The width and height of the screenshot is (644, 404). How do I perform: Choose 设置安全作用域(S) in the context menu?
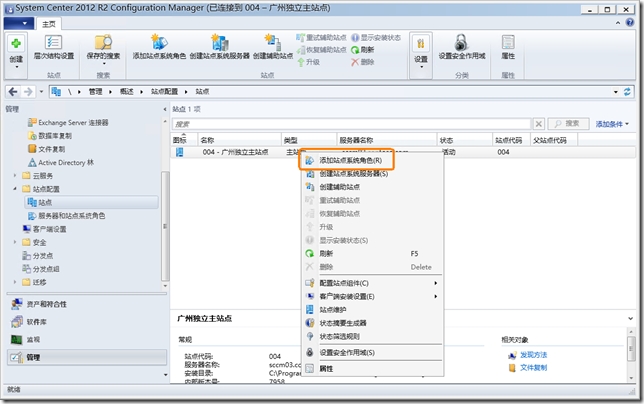click(x=373, y=353)
